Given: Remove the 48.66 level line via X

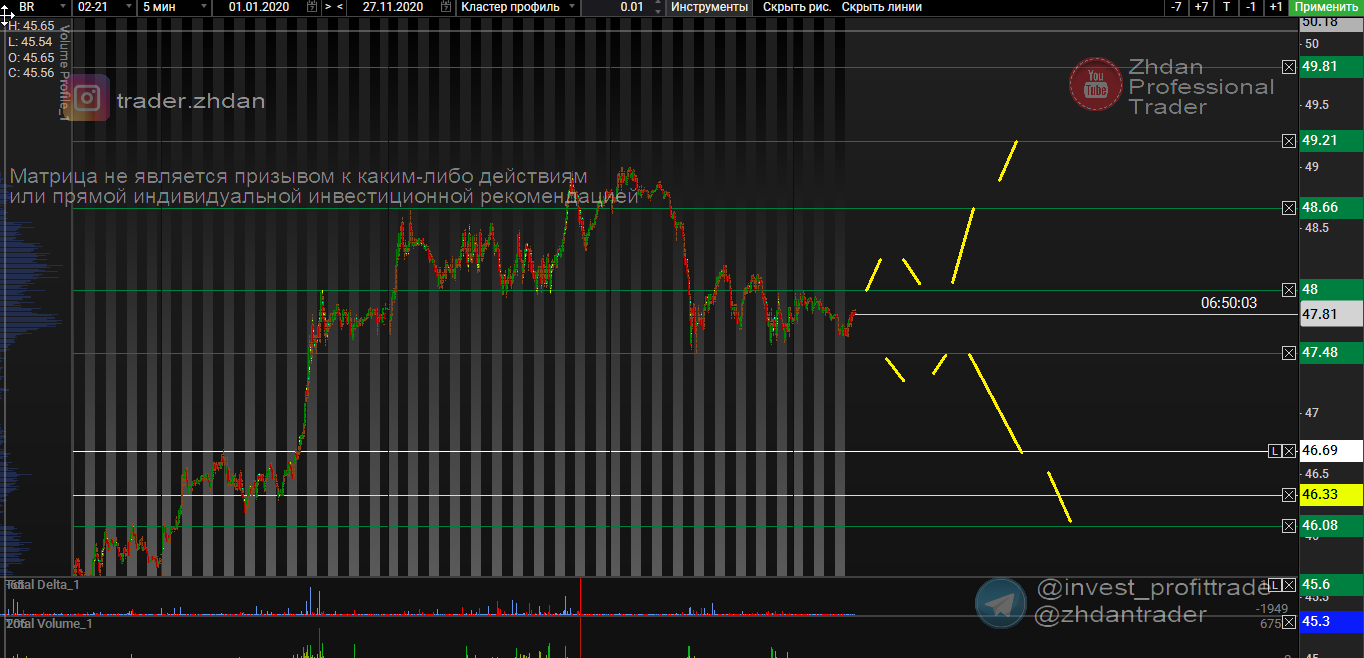Looking at the screenshot, I should click(x=1289, y=208).
